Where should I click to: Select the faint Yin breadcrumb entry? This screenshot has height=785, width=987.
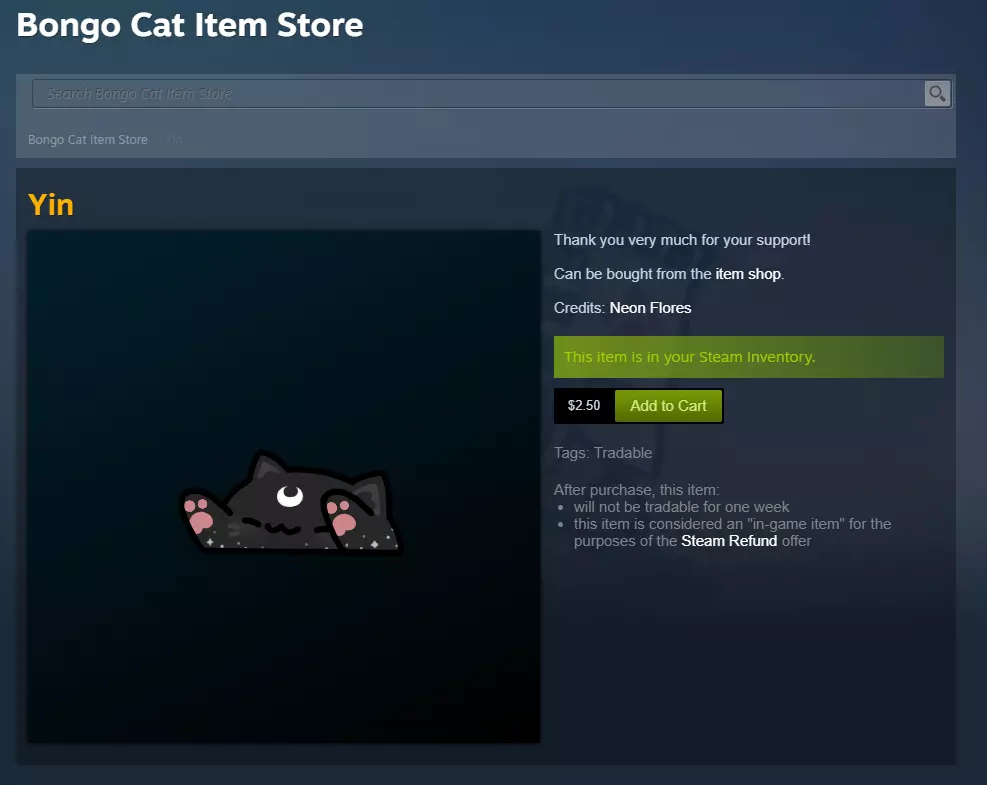click(174, 140)
